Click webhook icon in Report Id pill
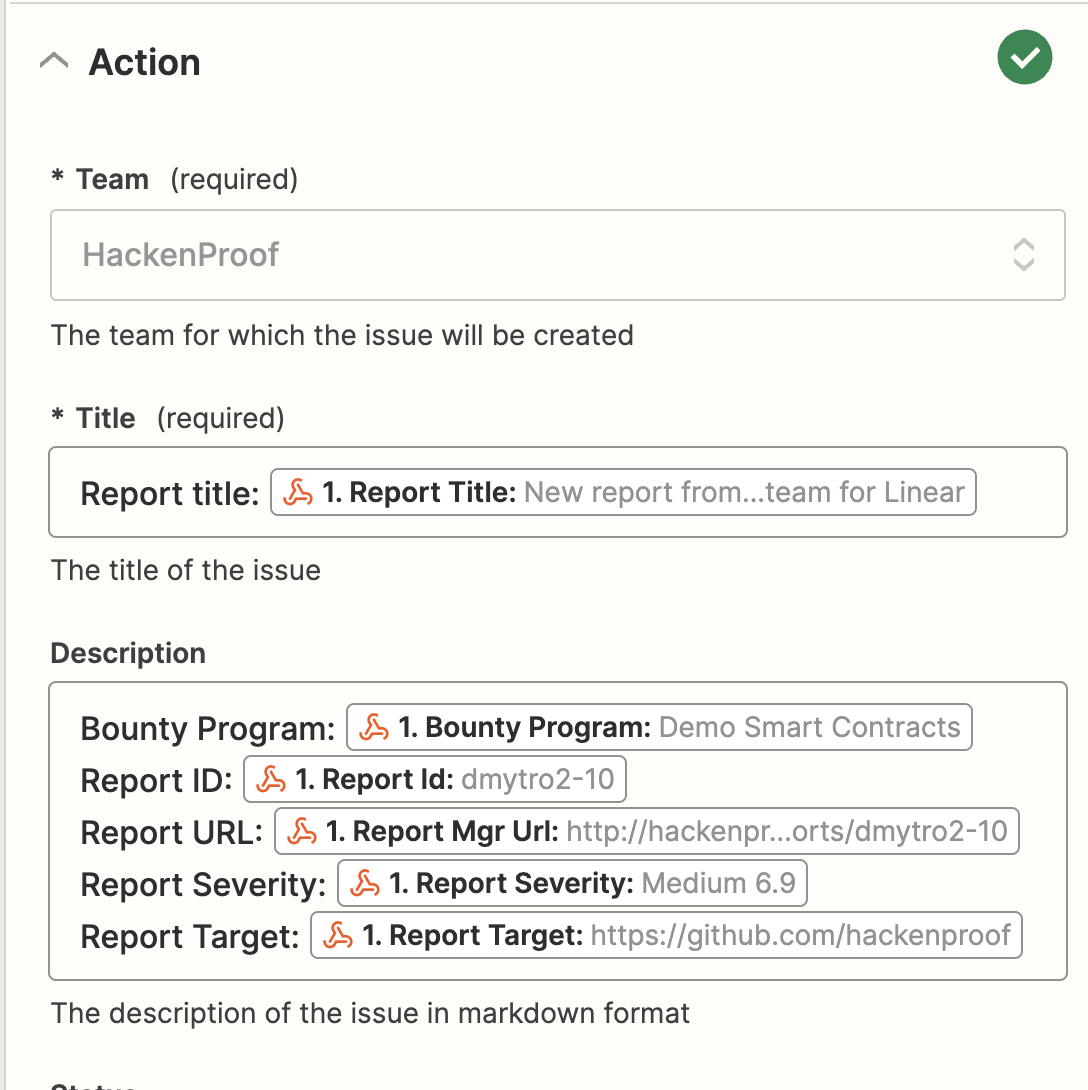 (x=271, y=780)
